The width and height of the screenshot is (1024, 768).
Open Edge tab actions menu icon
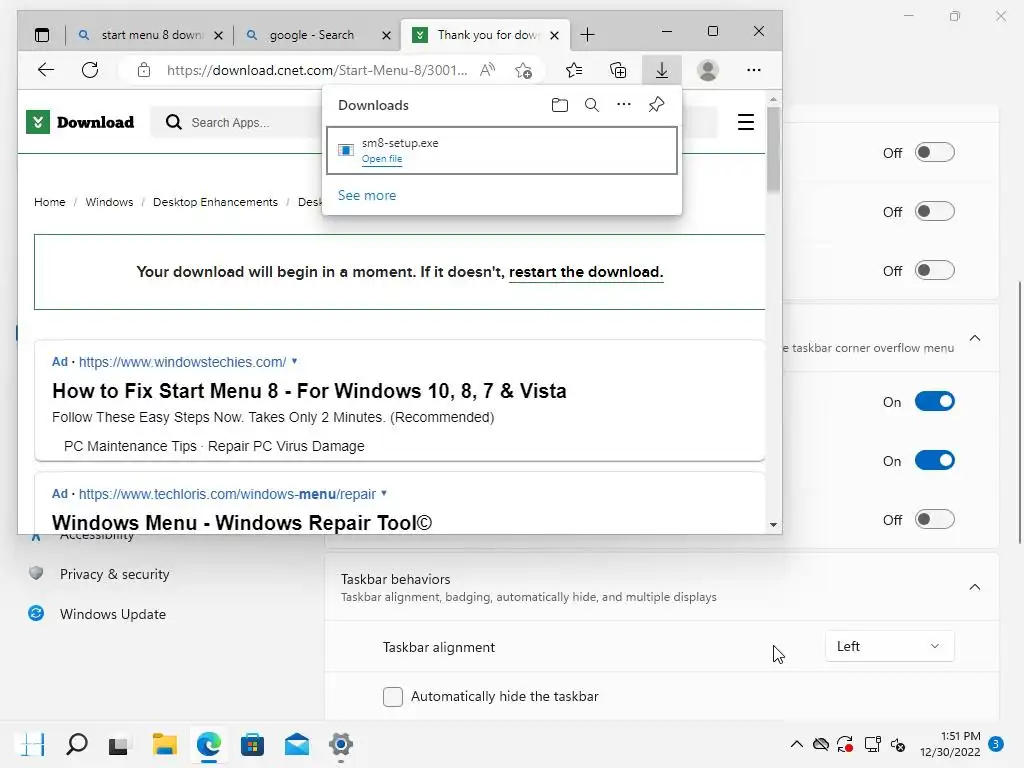coord(42,35)
